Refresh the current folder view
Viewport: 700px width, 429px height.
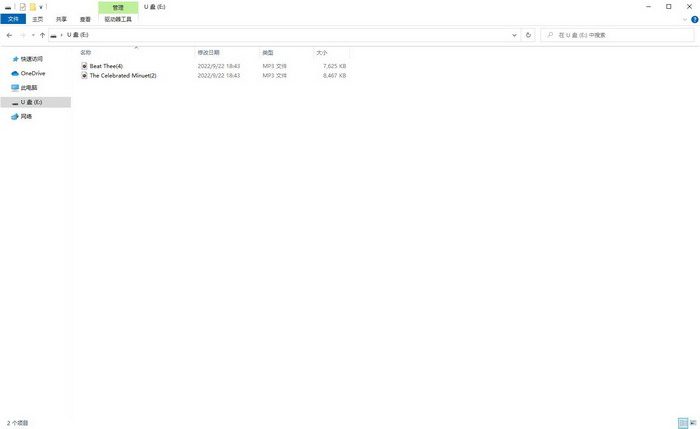tap(528, 35)
